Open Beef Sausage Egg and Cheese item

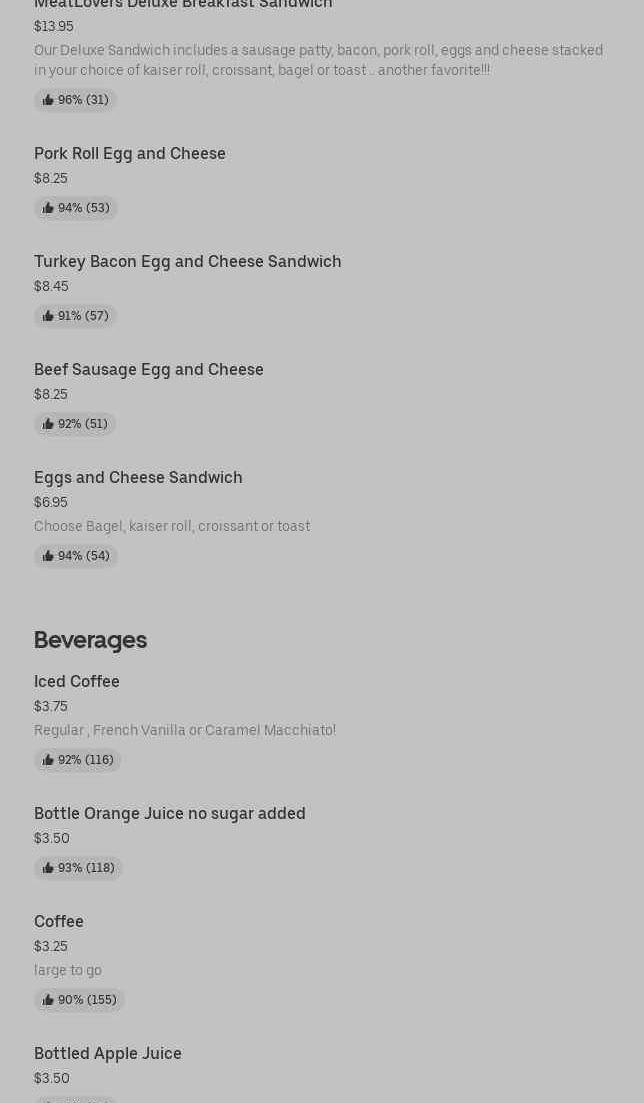coord(149,369)
